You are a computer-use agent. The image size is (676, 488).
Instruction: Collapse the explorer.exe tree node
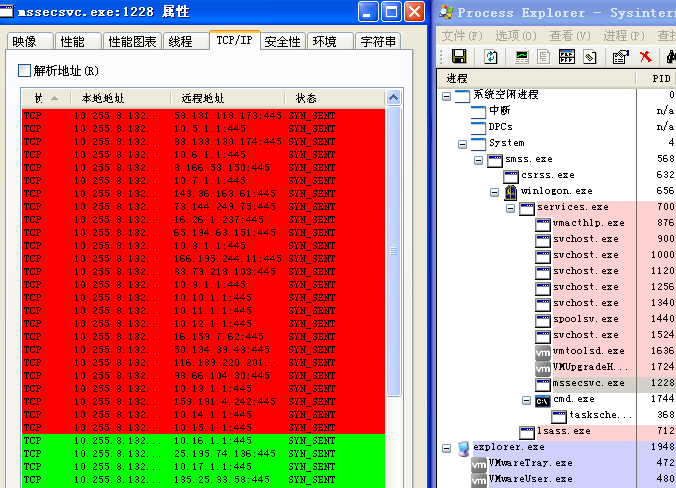[x=447, y=448]
